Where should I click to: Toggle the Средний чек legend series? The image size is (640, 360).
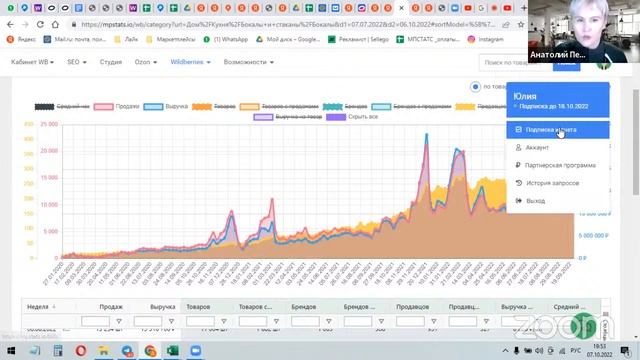tap(62, 107)
